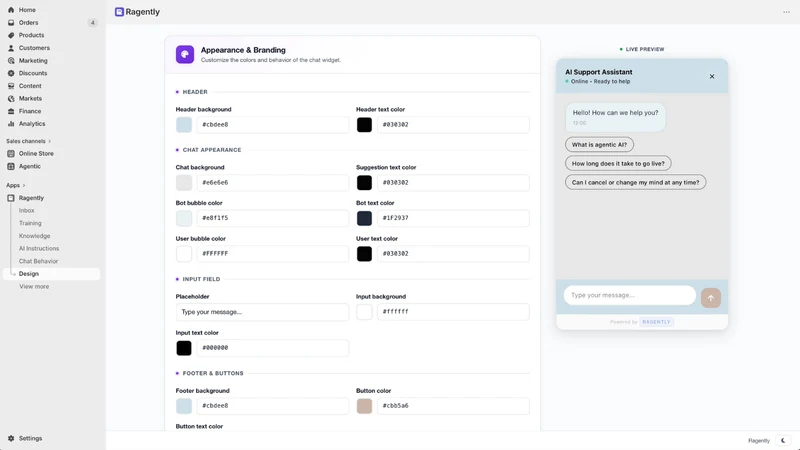Click the palette icon beside Appearance & Branding
Screen dimensions: 800x450
[185, 54]
